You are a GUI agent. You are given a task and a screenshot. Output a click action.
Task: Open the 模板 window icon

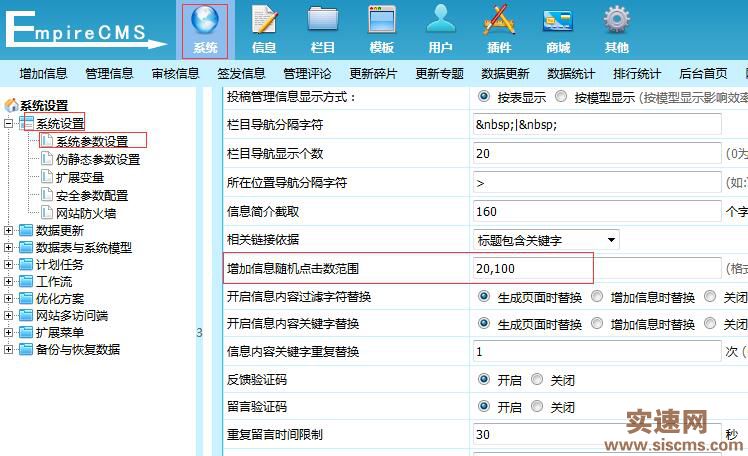(x=382, y=20)
